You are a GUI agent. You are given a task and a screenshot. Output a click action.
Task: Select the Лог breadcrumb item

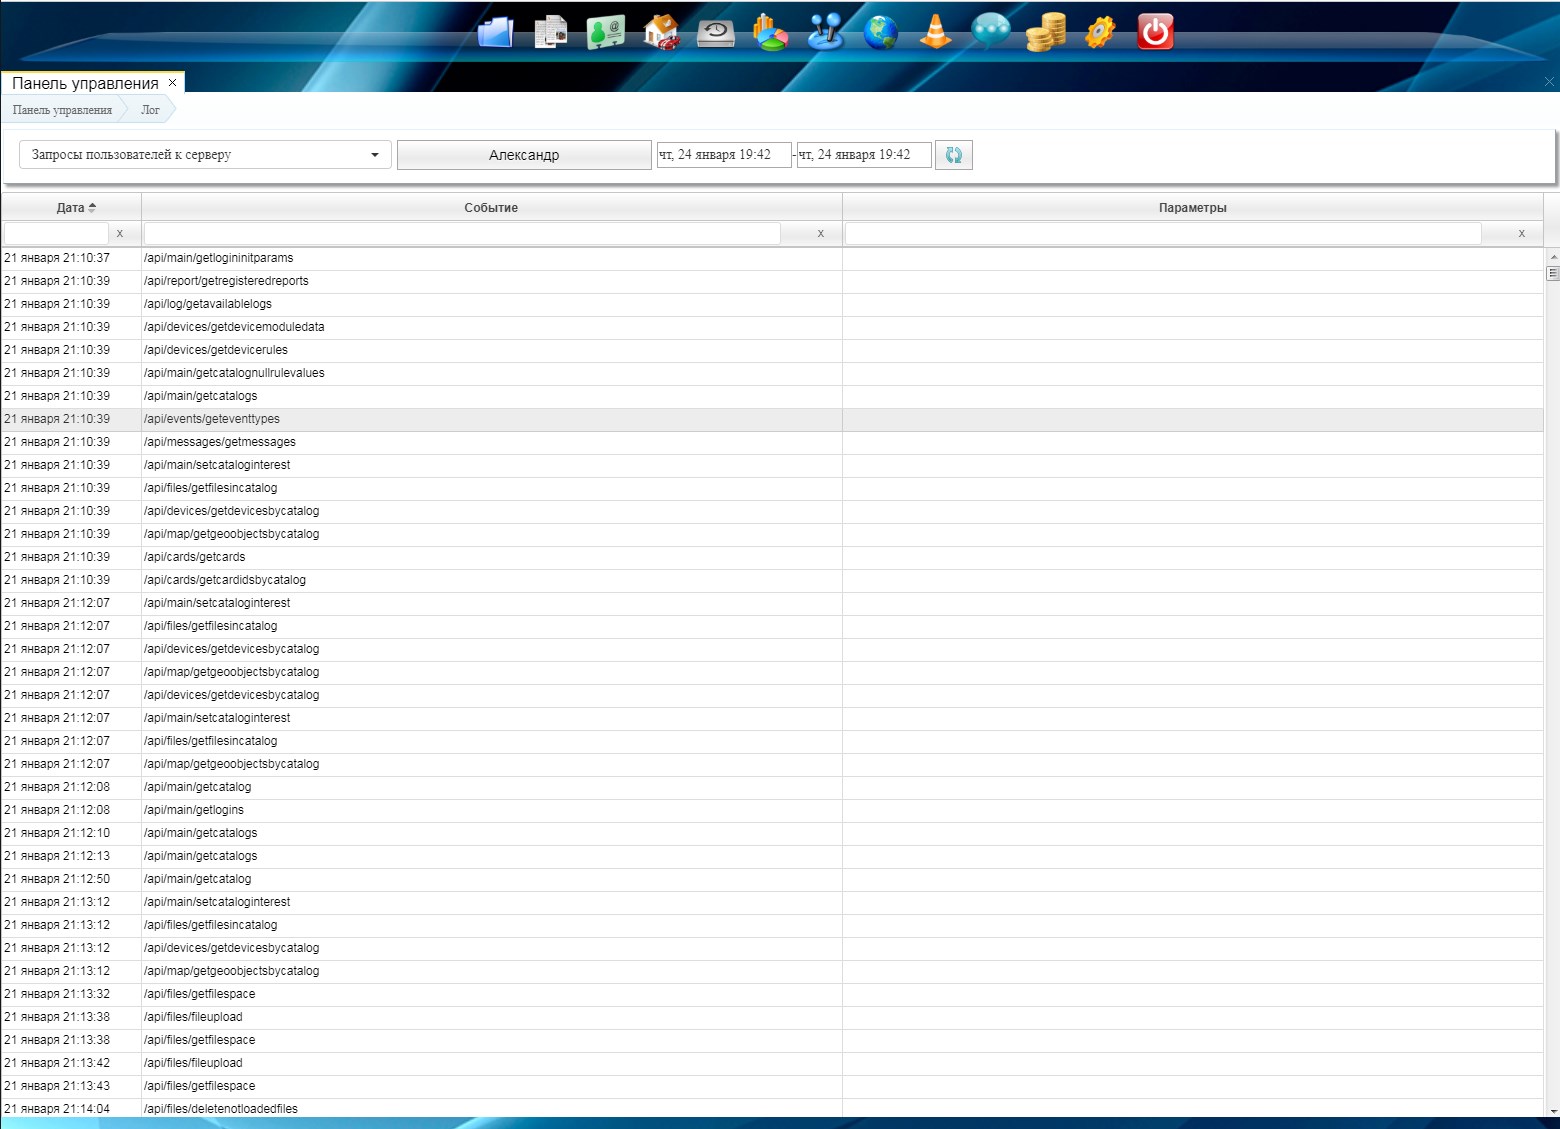point(150,110)
